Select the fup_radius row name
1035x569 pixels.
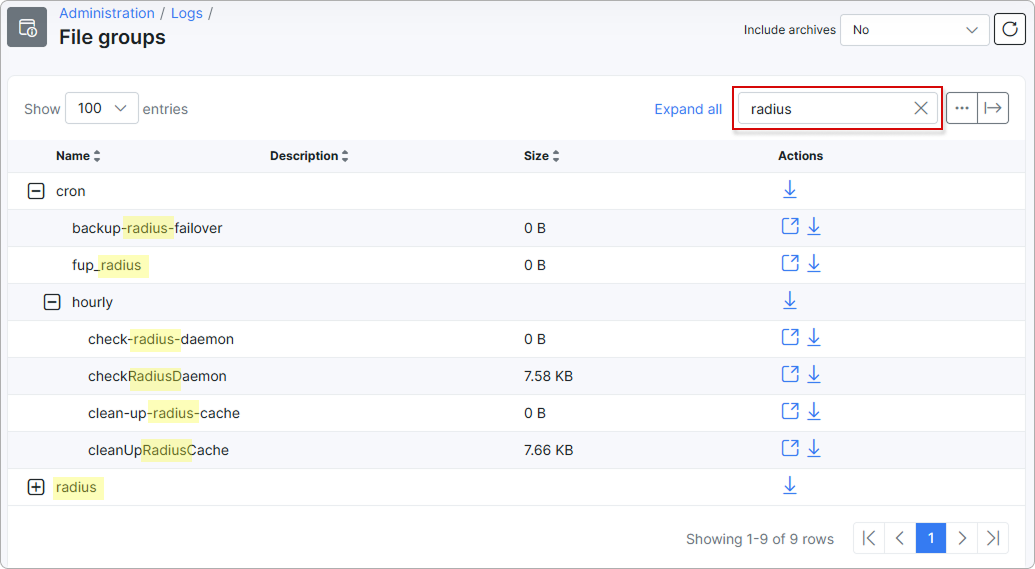pos(106,265)
